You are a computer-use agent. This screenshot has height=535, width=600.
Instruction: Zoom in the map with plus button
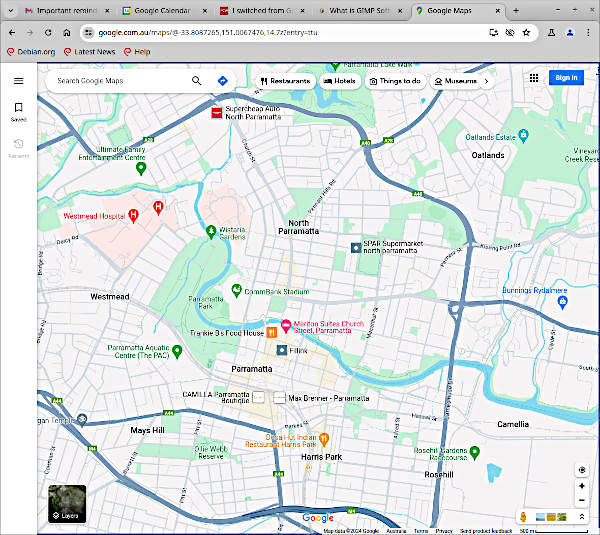coord(581,486)
